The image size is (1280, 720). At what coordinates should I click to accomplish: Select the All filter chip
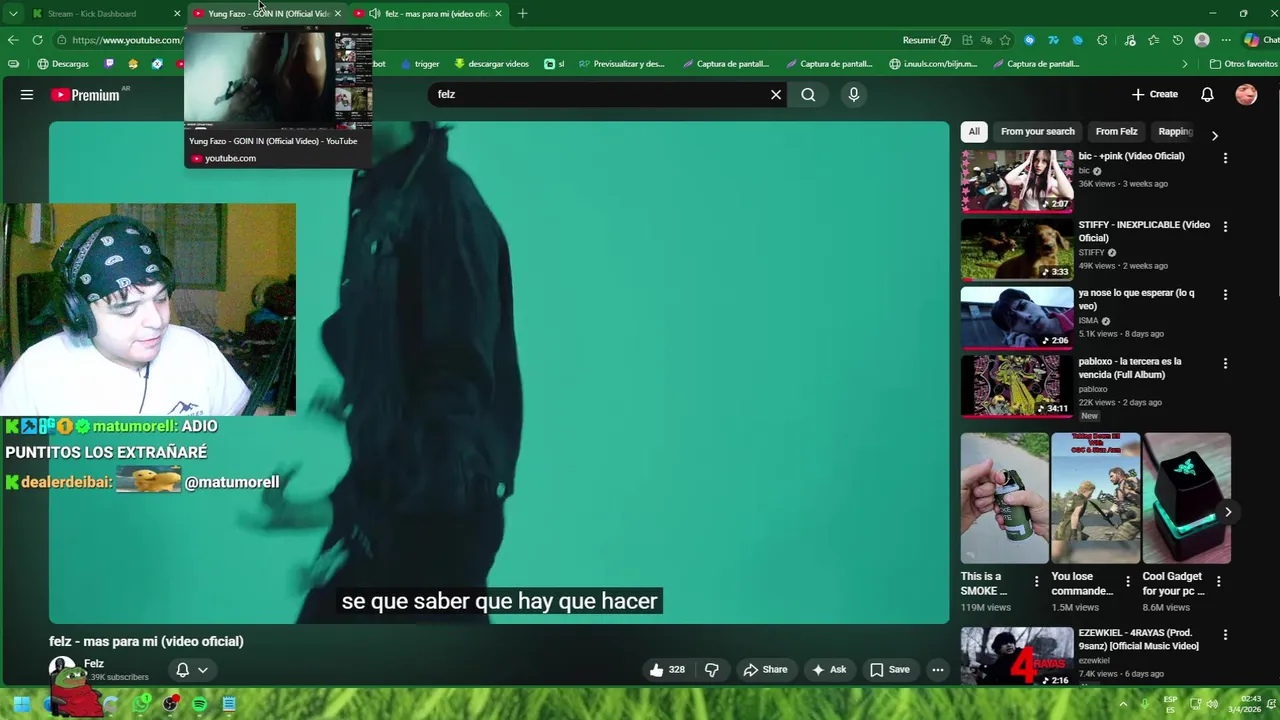coord(974,132)
